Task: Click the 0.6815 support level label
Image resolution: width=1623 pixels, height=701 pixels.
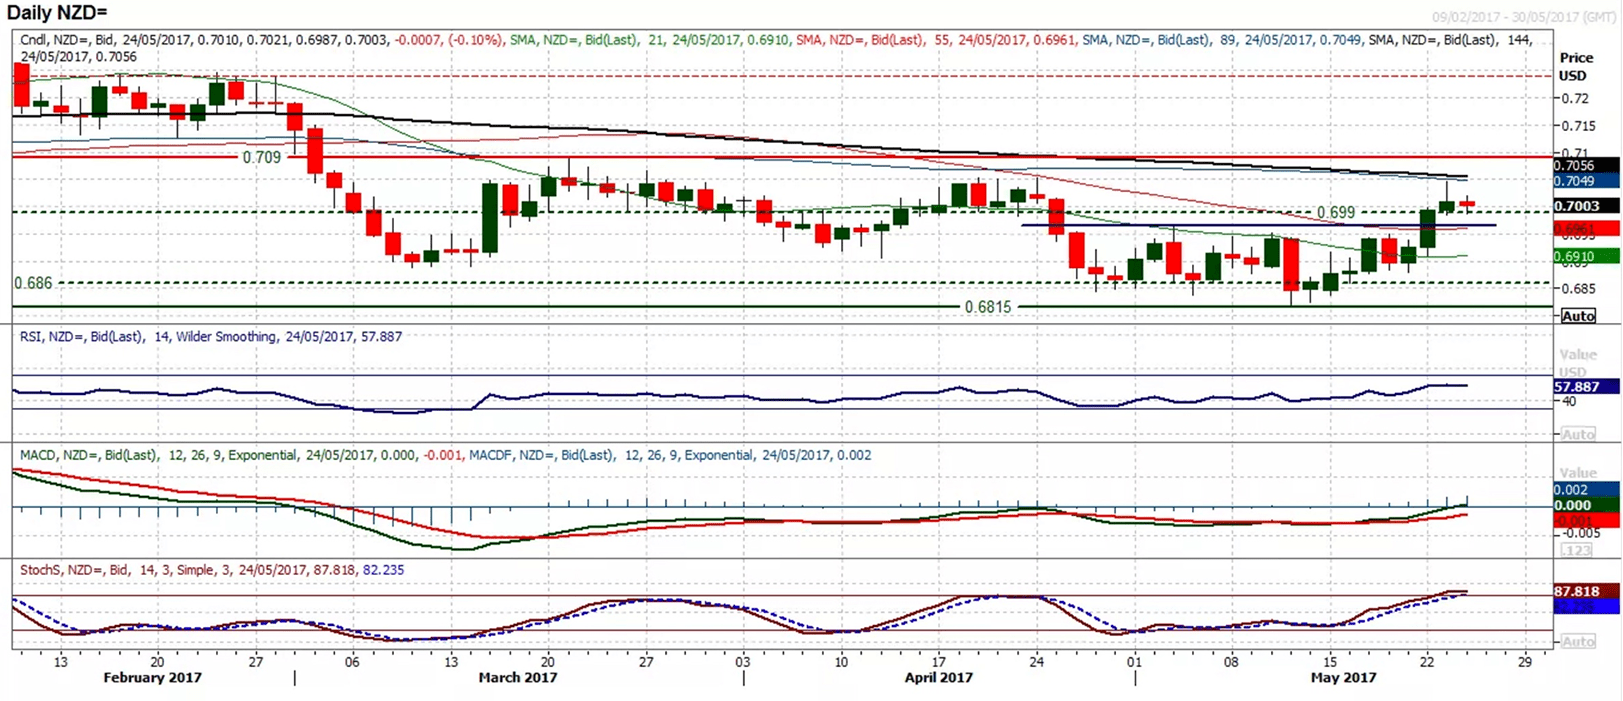Action: coord(987,307)
